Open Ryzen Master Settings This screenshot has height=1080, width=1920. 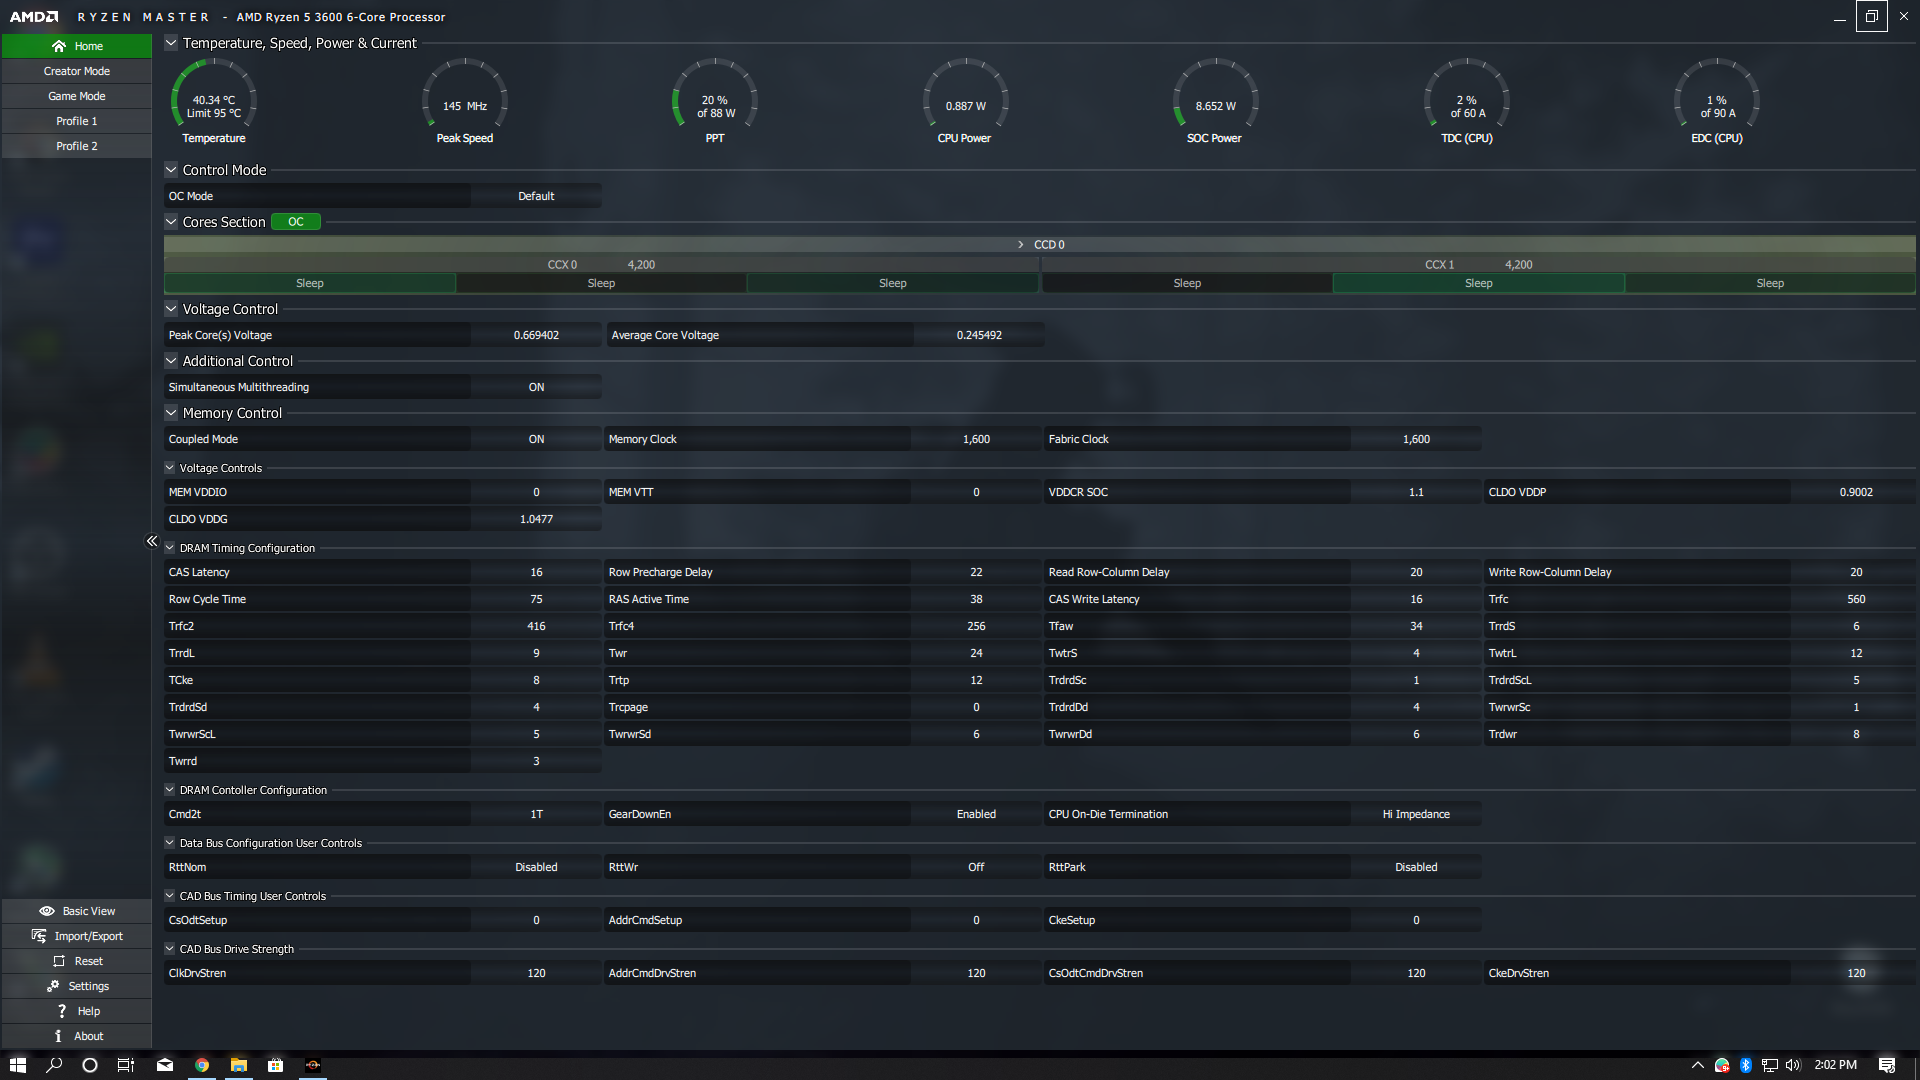click(x=77, y=986)
